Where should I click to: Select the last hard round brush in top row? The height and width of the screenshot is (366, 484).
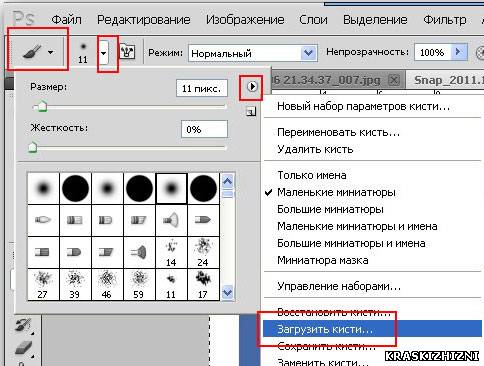203,188
